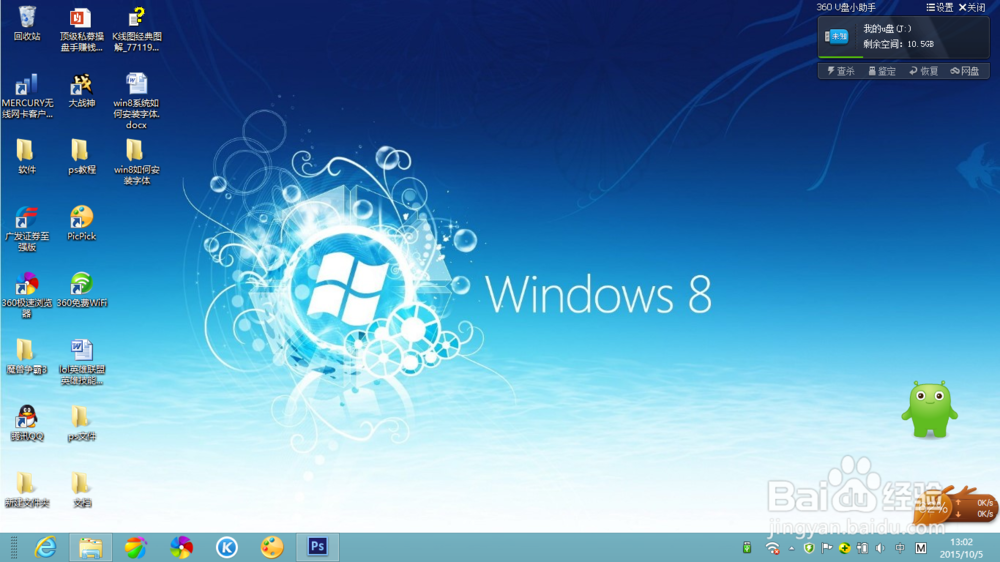Click the 鉴定 button in U盘小助手
The height and width of the screenshot is (562, 1000).
click(882, 71)
